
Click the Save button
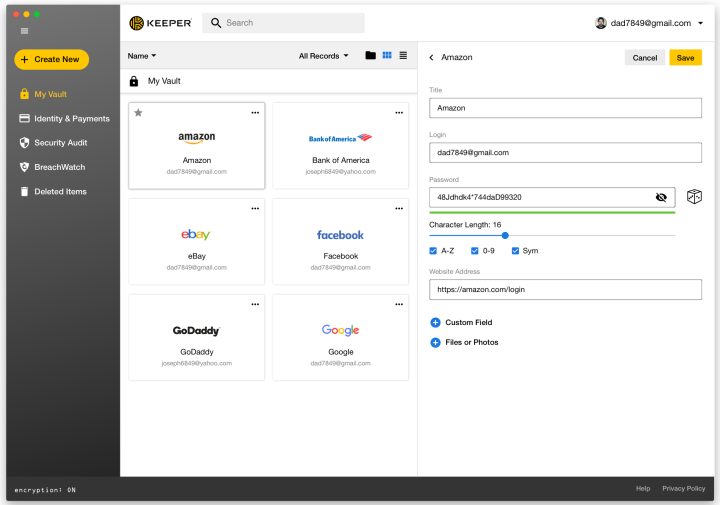(x=685, y=58)
